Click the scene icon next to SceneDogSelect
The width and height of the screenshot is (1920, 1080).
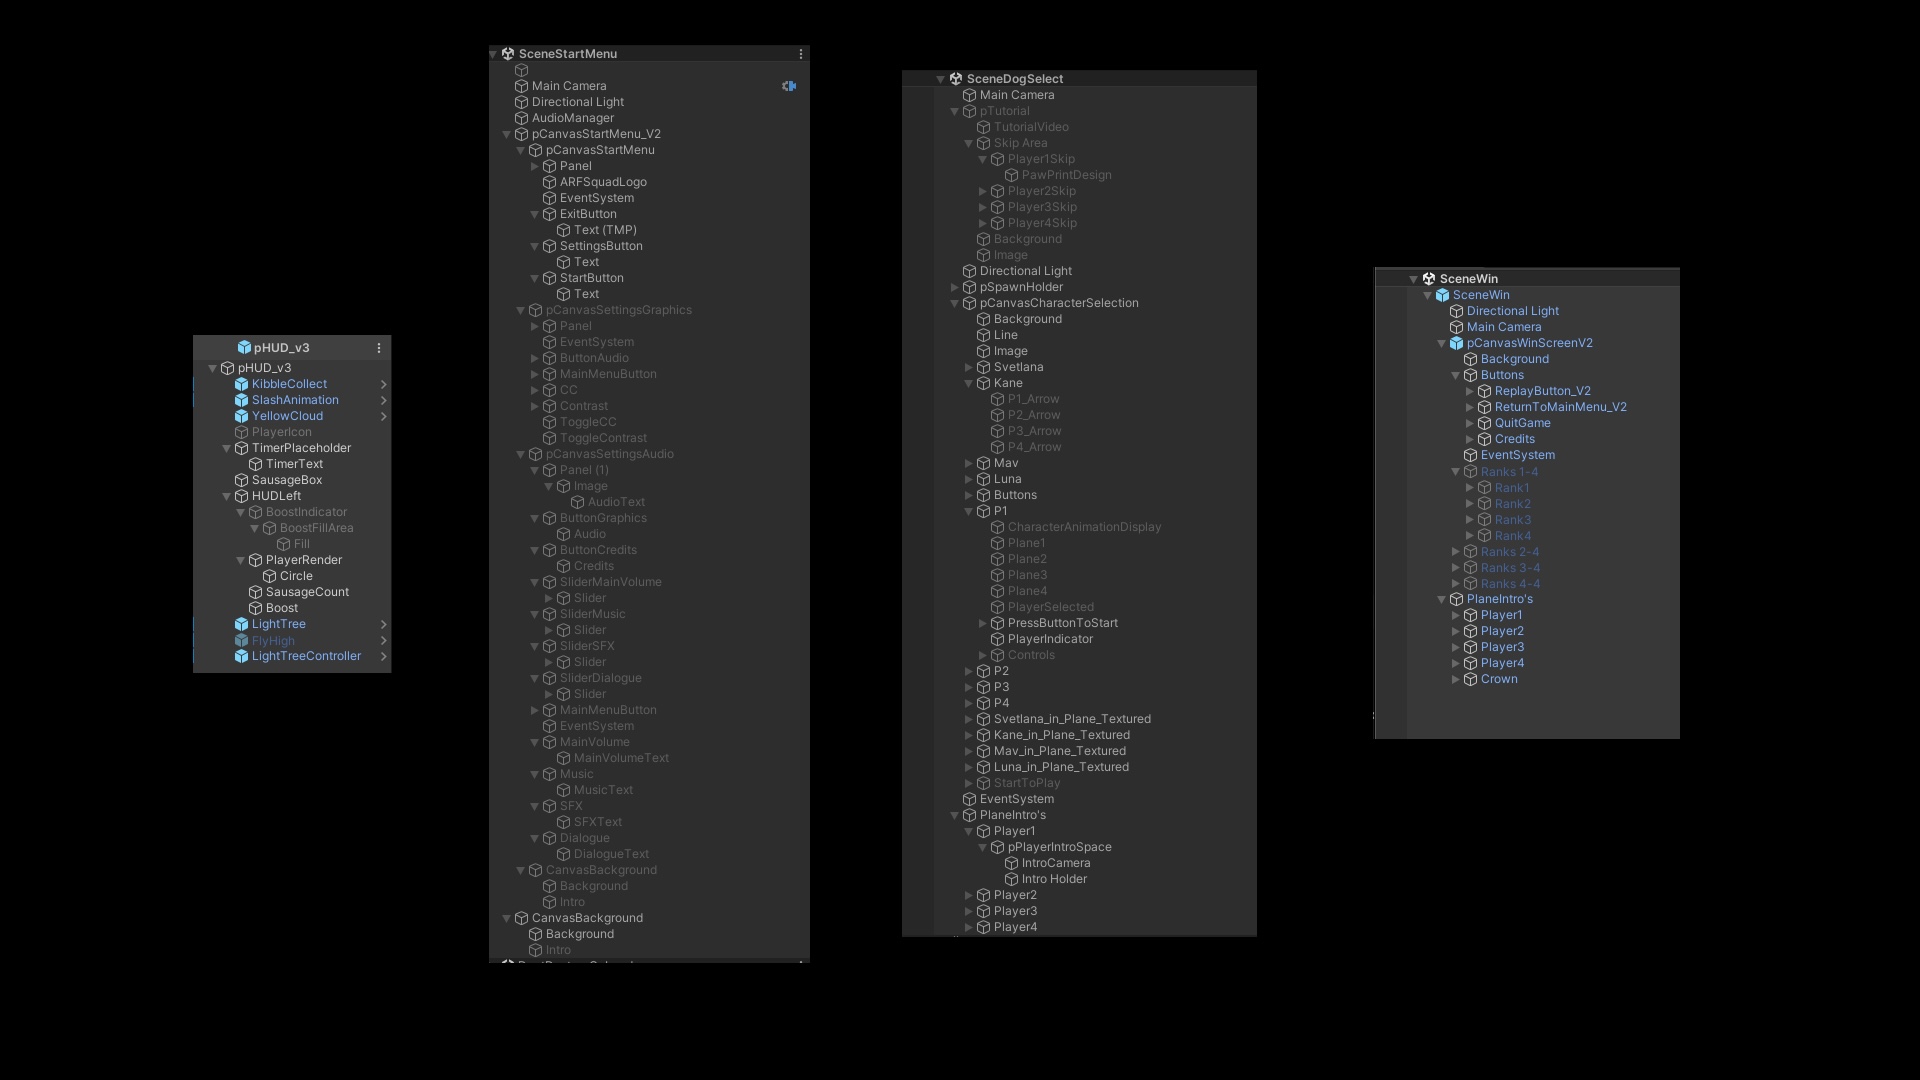click(x=956, y=79)
